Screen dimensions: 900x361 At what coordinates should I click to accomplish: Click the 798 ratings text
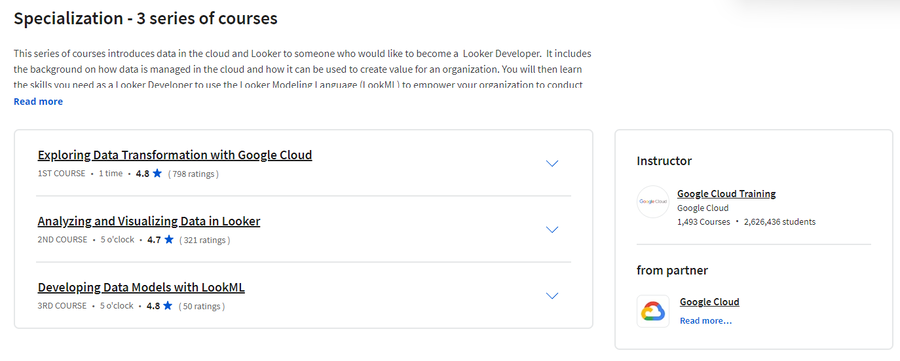tap(193, 174)
